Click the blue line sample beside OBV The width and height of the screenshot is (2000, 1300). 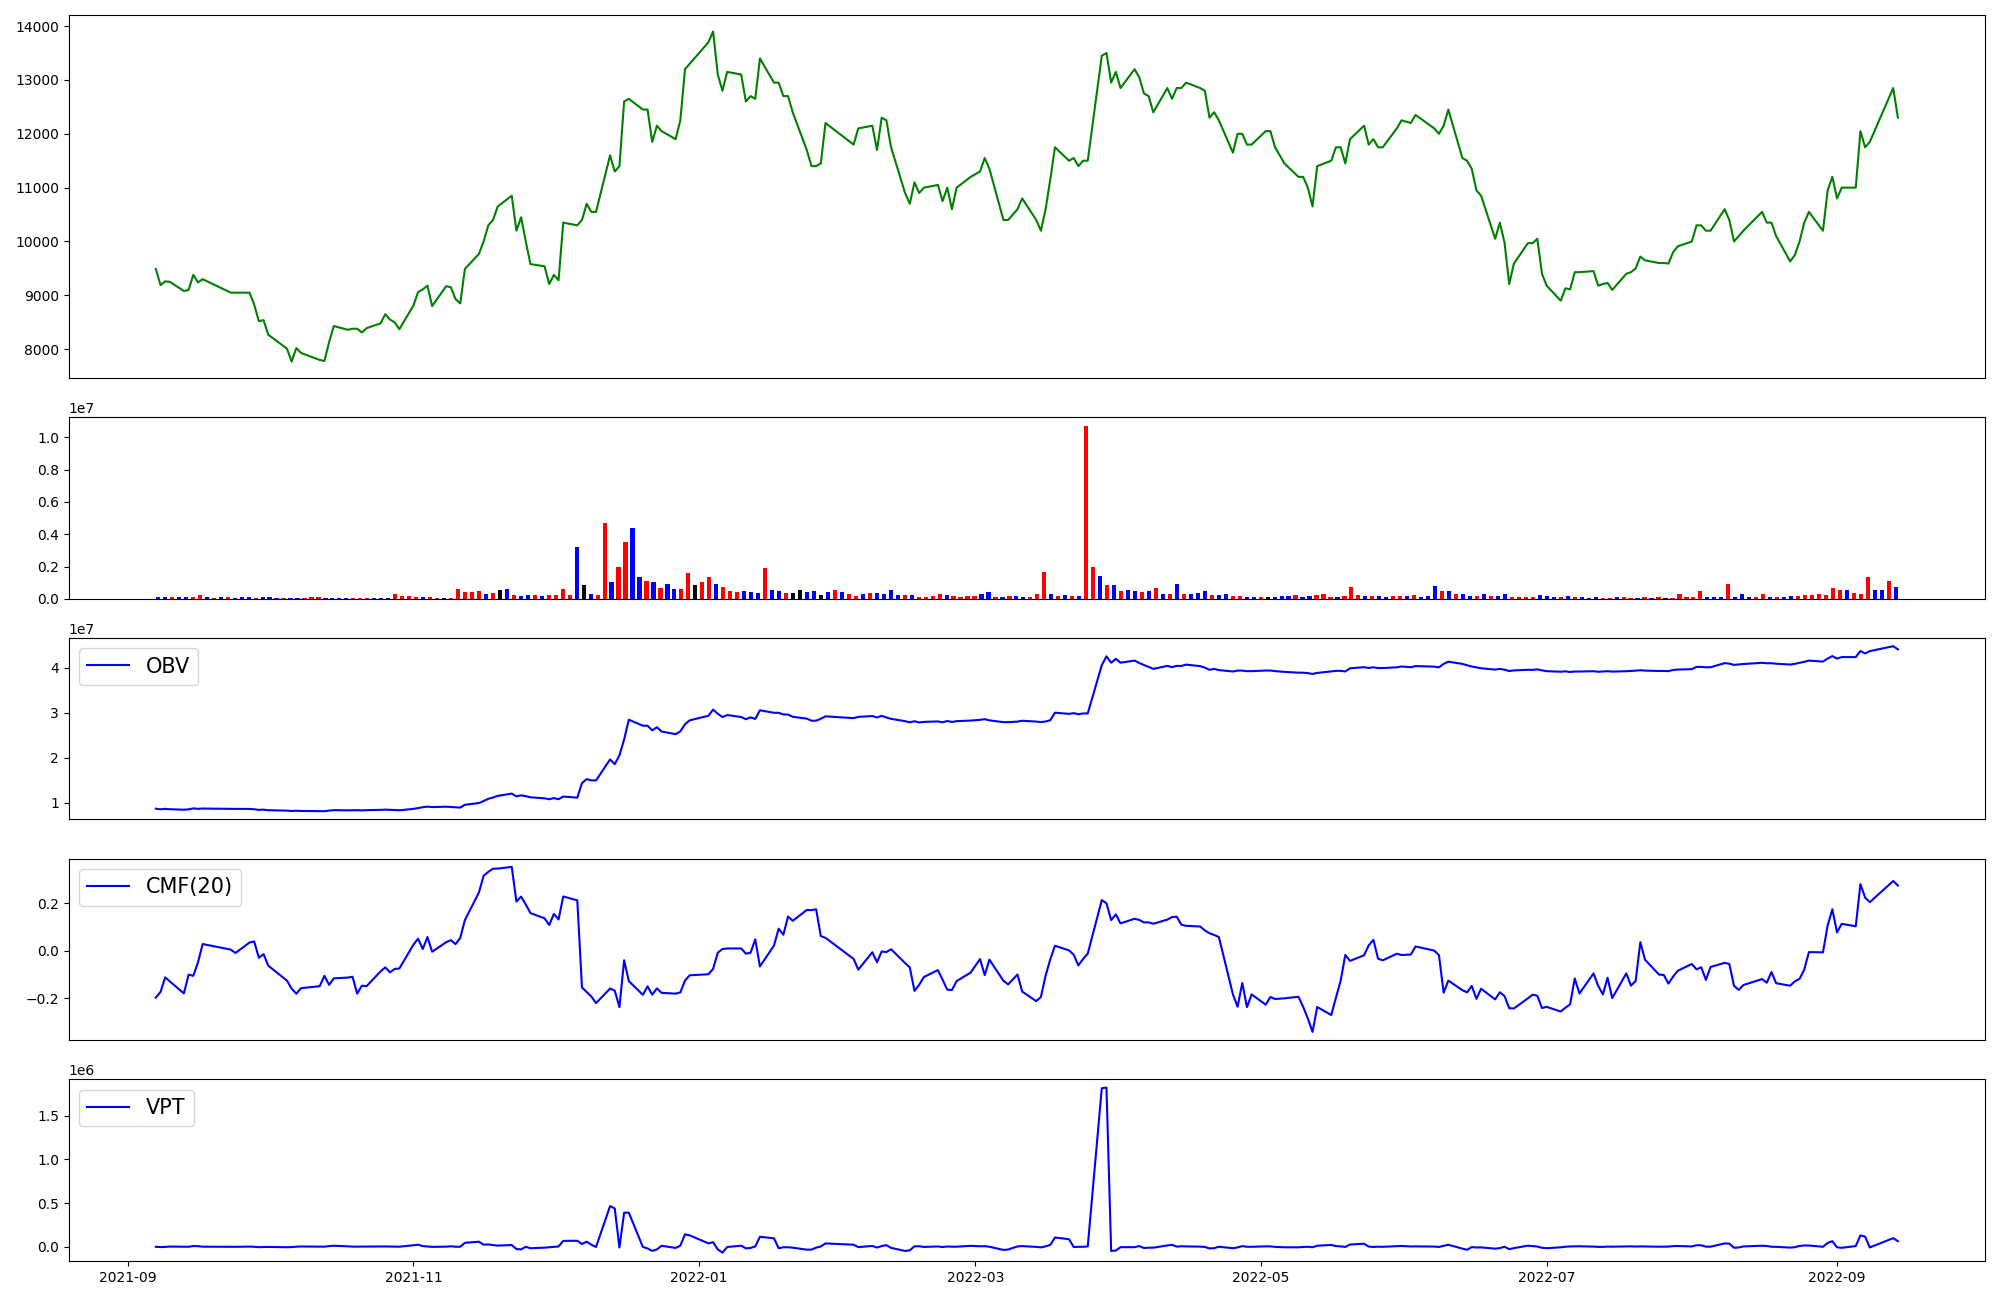pyautogui.click(x=109, y=666)
